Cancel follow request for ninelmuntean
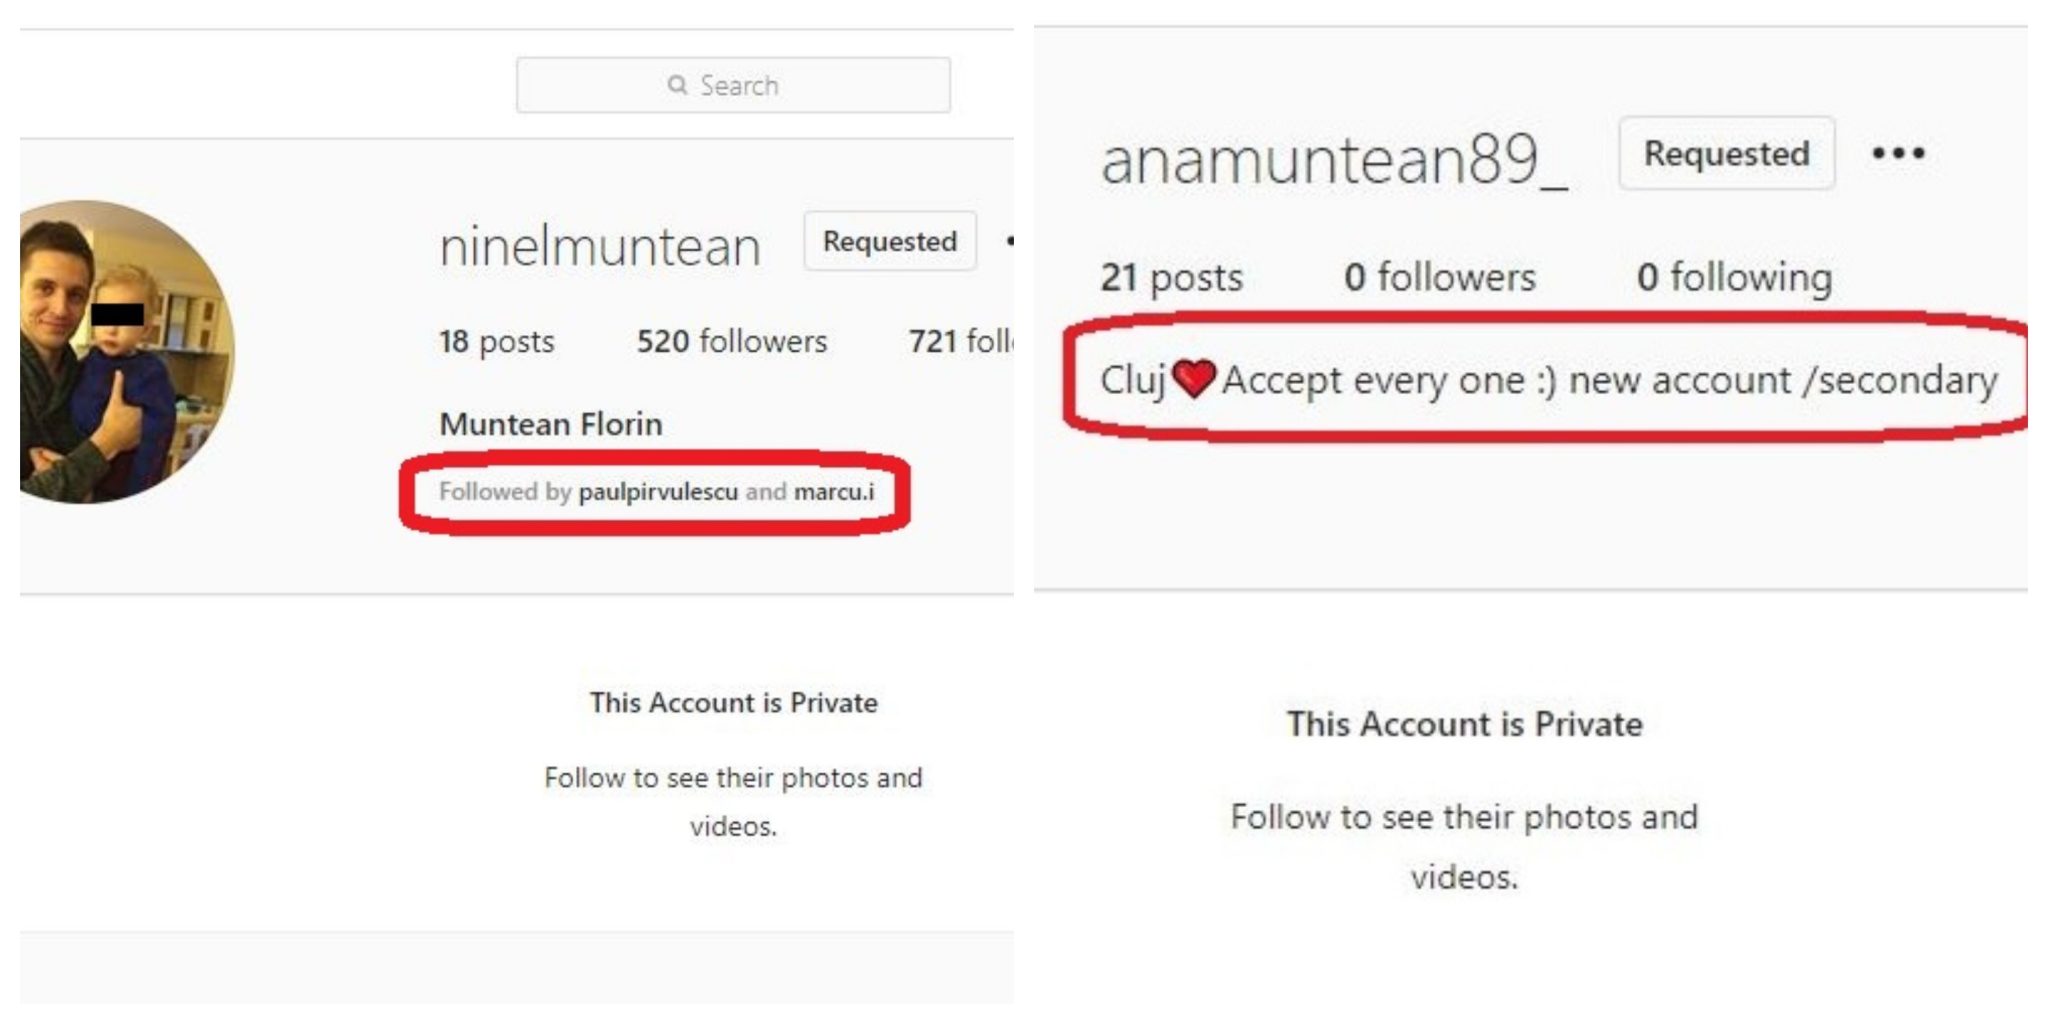 889,241
